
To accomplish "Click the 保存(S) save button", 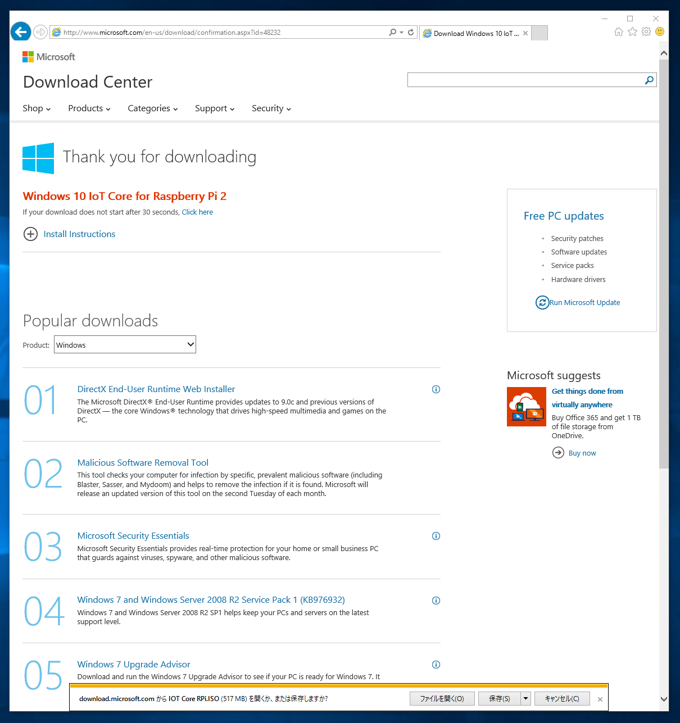I will click(499, 699).
